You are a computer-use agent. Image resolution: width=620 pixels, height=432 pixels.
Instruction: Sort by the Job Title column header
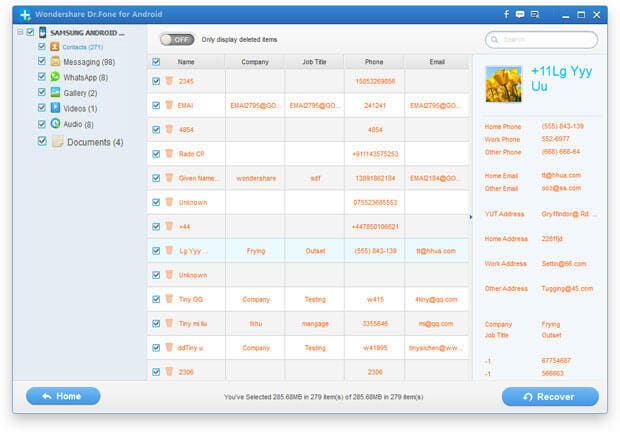(314, 62)
